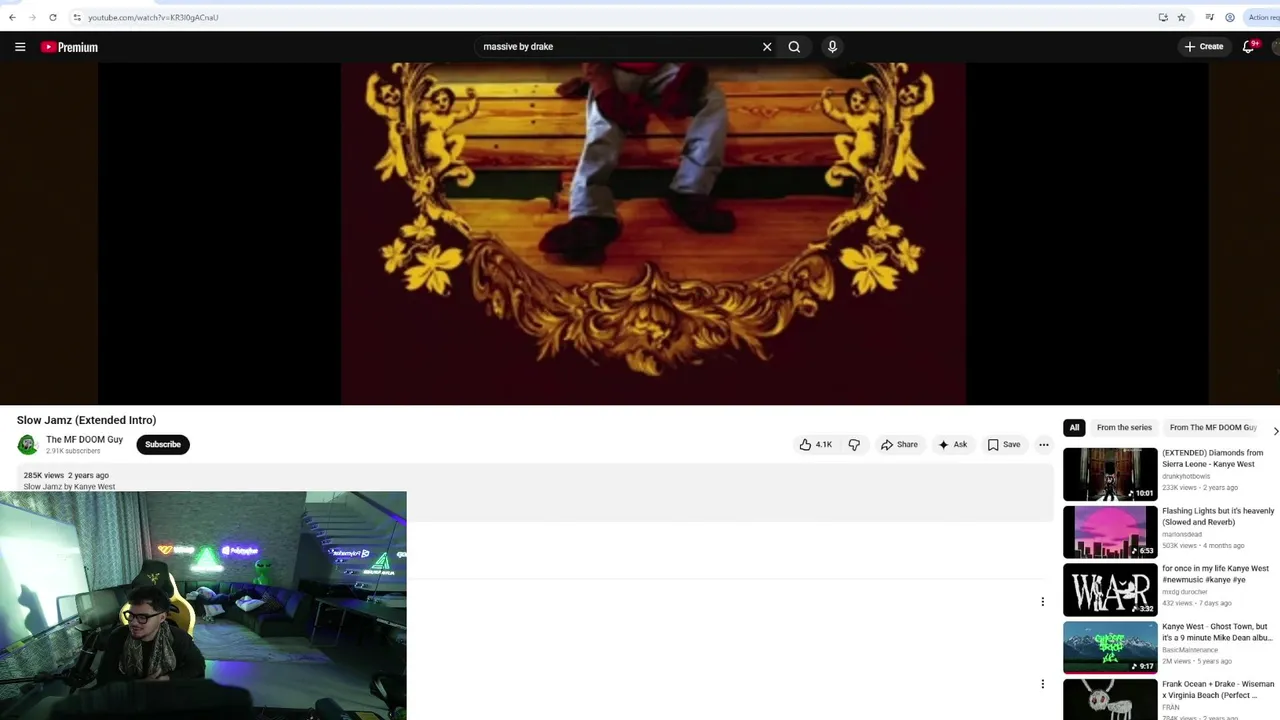Click the site info icon beside the URL
The image size is (1280, 720).
point(77,17)
